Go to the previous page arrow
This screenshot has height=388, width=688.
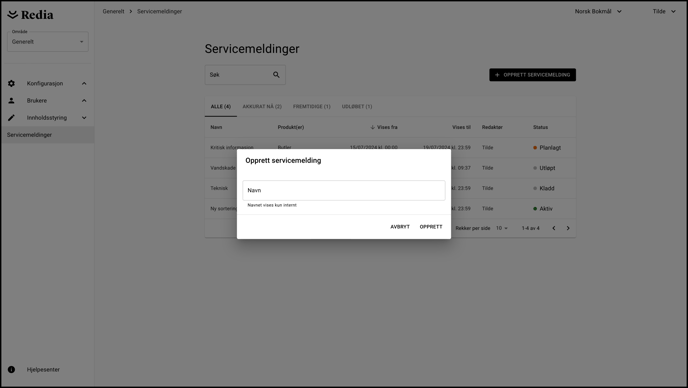click(x=554, y=228)
